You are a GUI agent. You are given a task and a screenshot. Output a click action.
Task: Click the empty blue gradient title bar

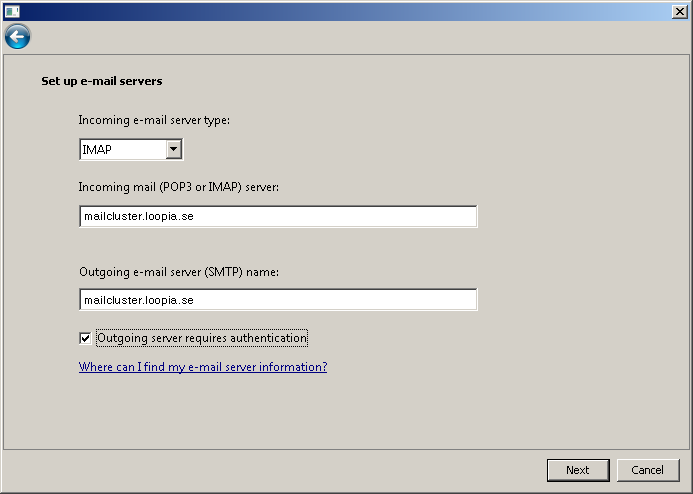345,11
